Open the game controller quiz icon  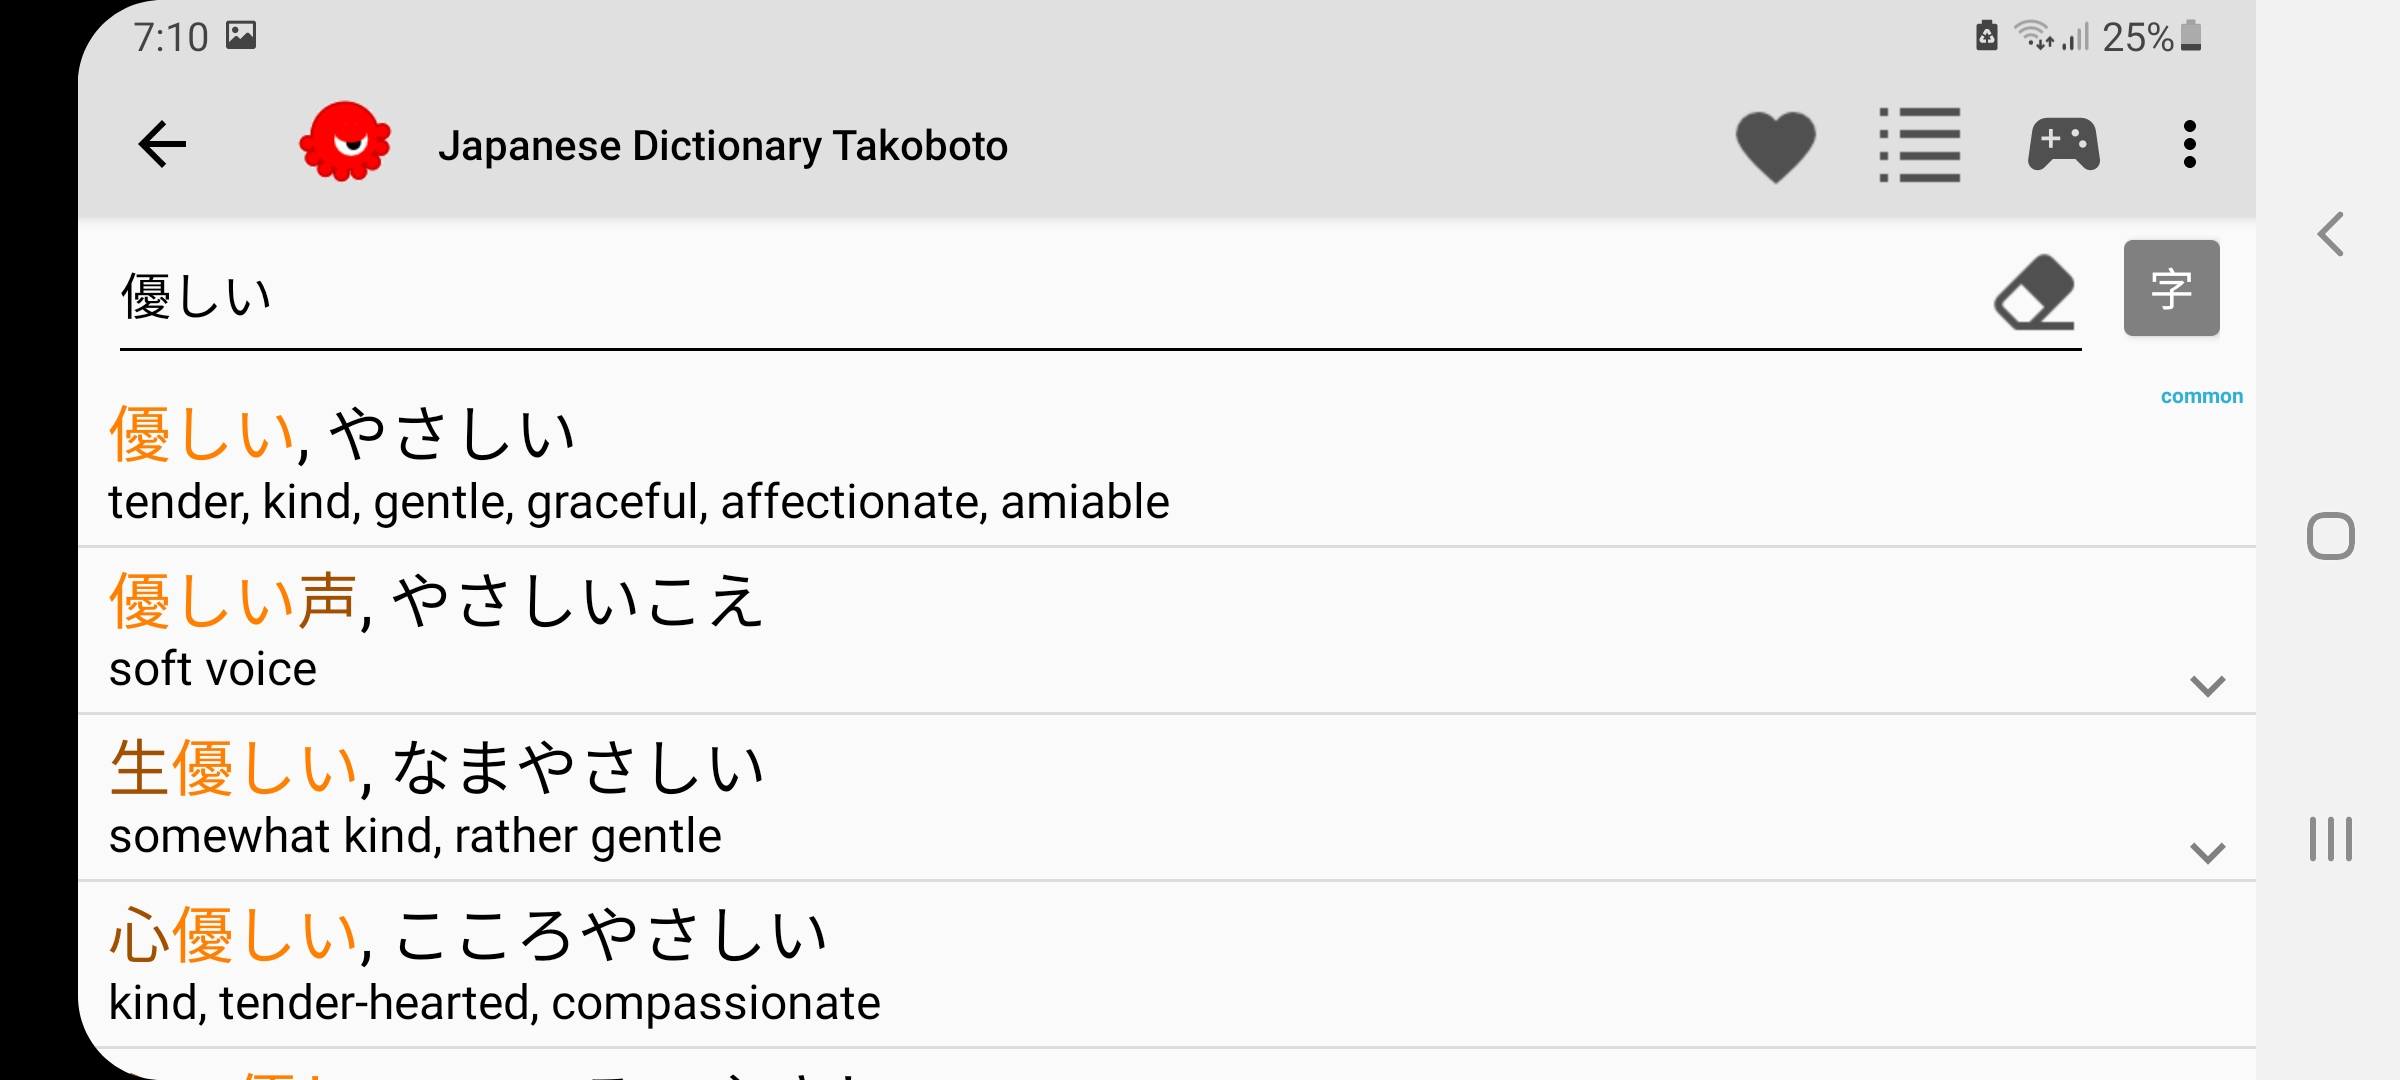click(2063, 146)
